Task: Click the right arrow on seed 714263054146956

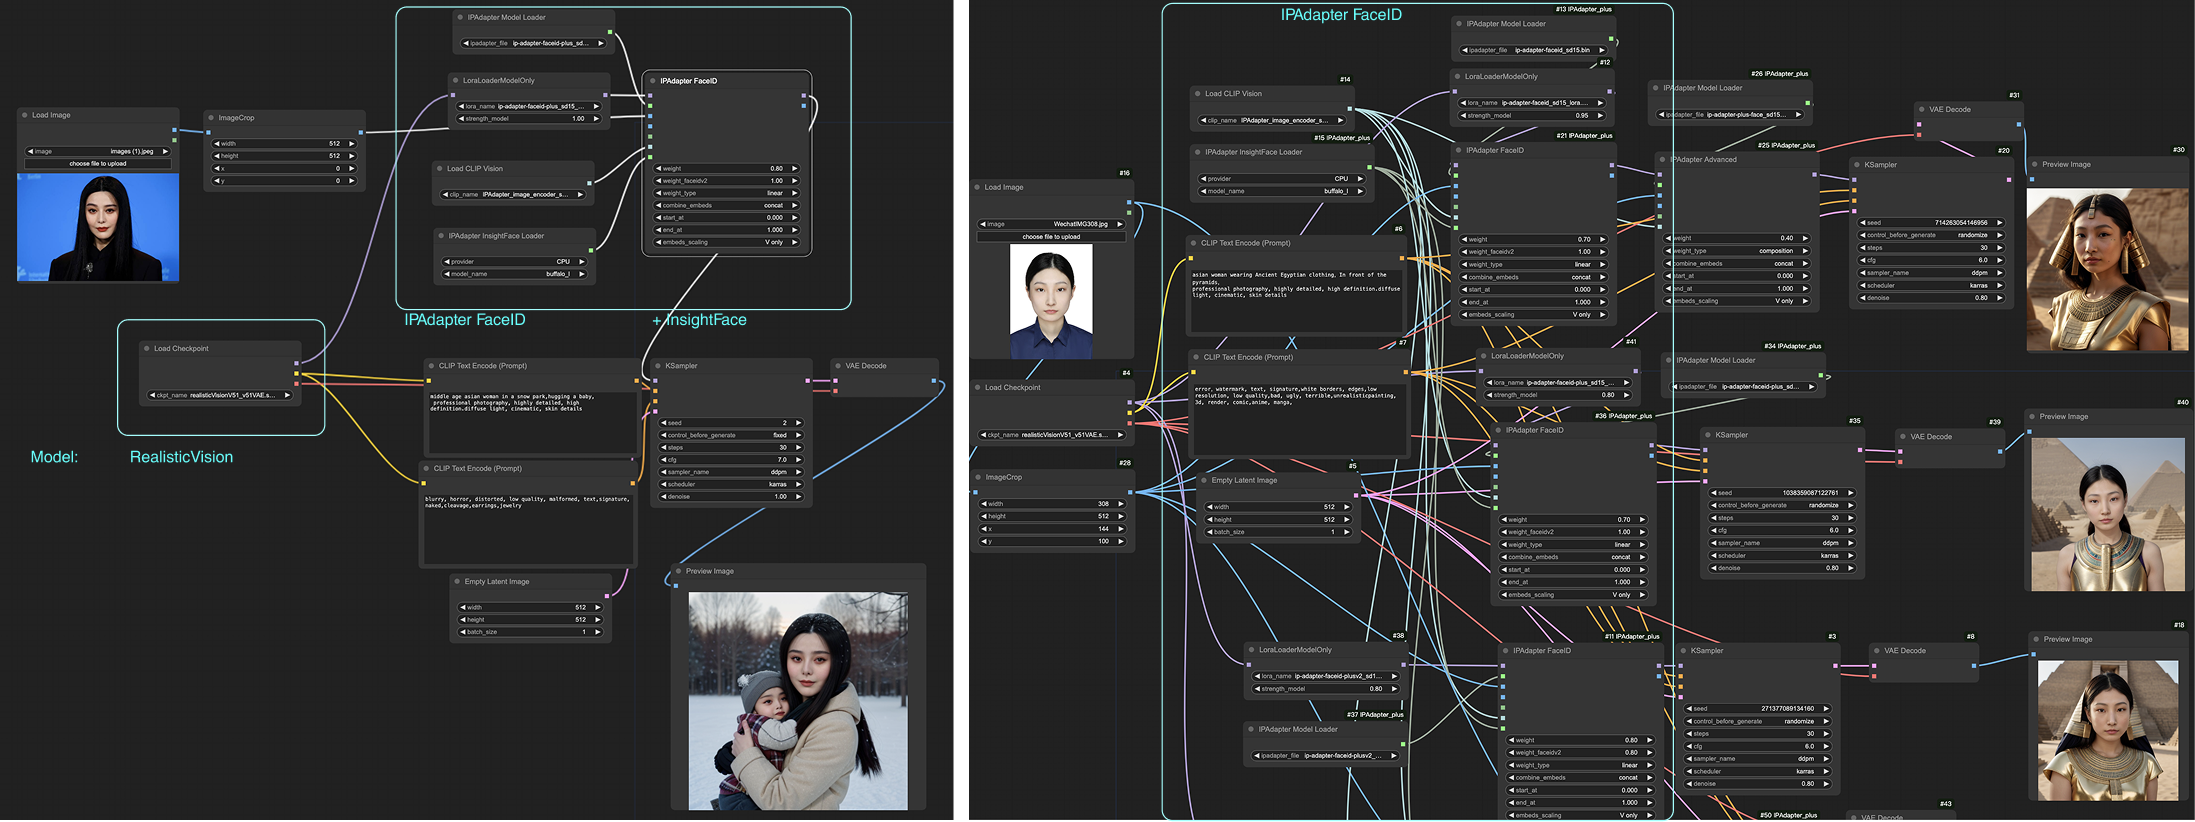Action: coord(1998,223)
